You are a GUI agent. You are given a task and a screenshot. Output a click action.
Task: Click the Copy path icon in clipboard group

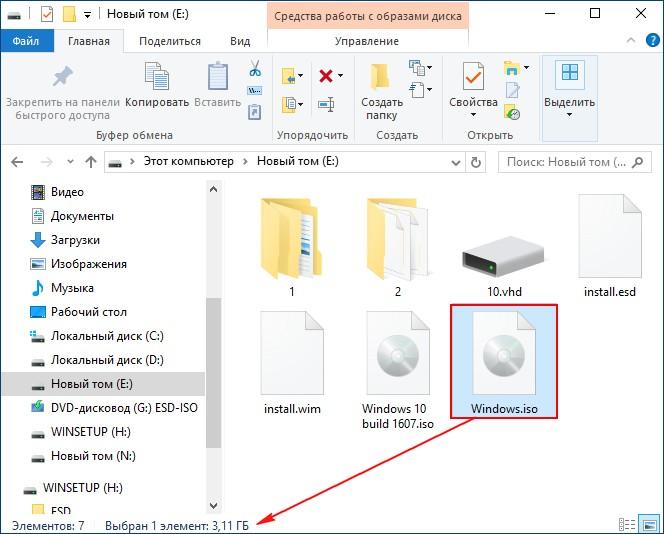click(x=255, y=90)
